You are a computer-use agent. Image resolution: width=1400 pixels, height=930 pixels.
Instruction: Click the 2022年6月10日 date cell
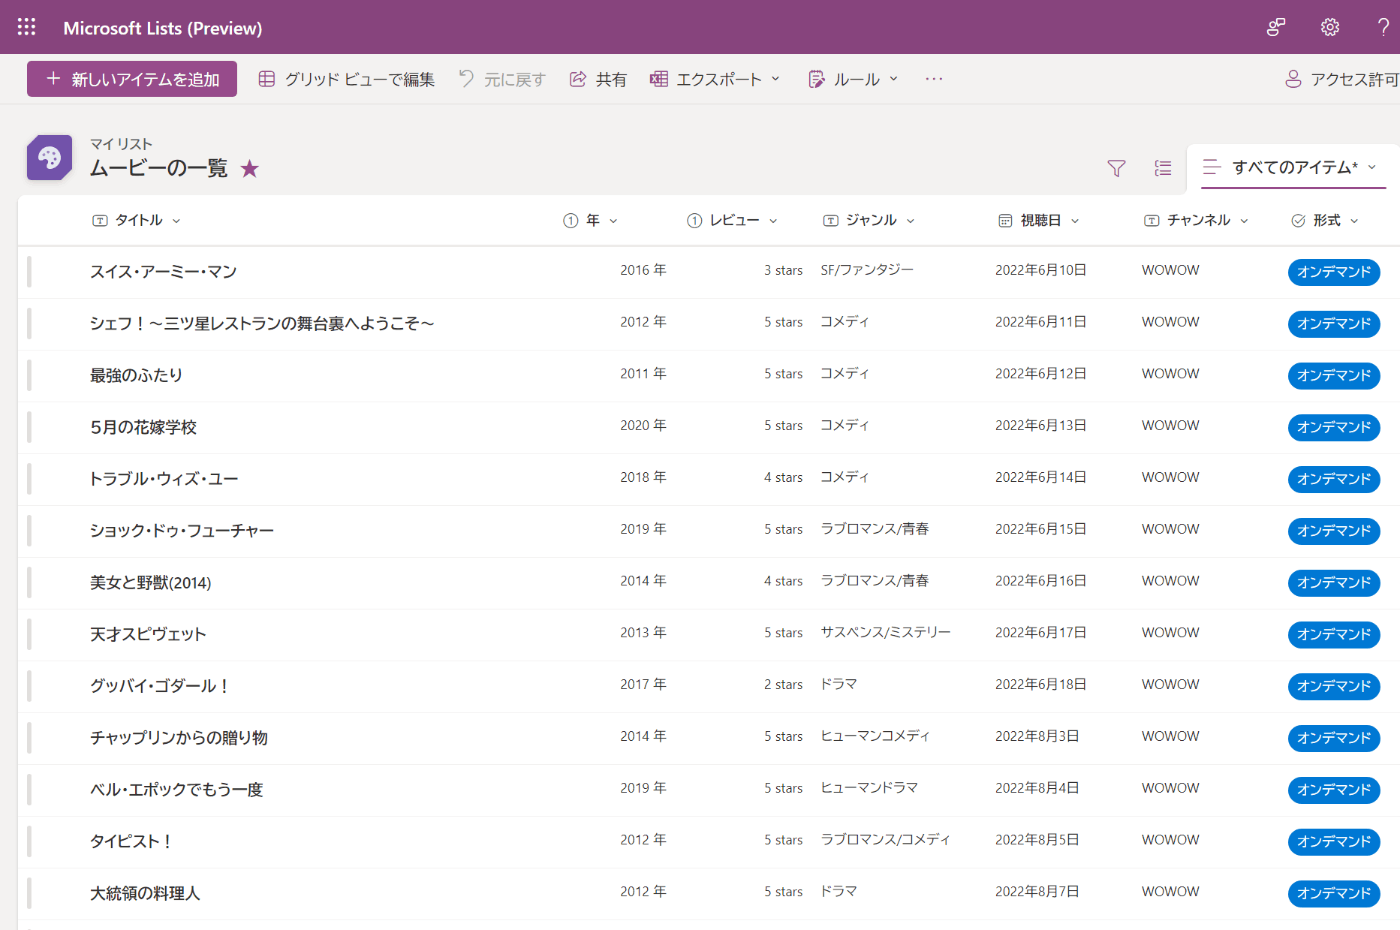tap(1041, 270)
